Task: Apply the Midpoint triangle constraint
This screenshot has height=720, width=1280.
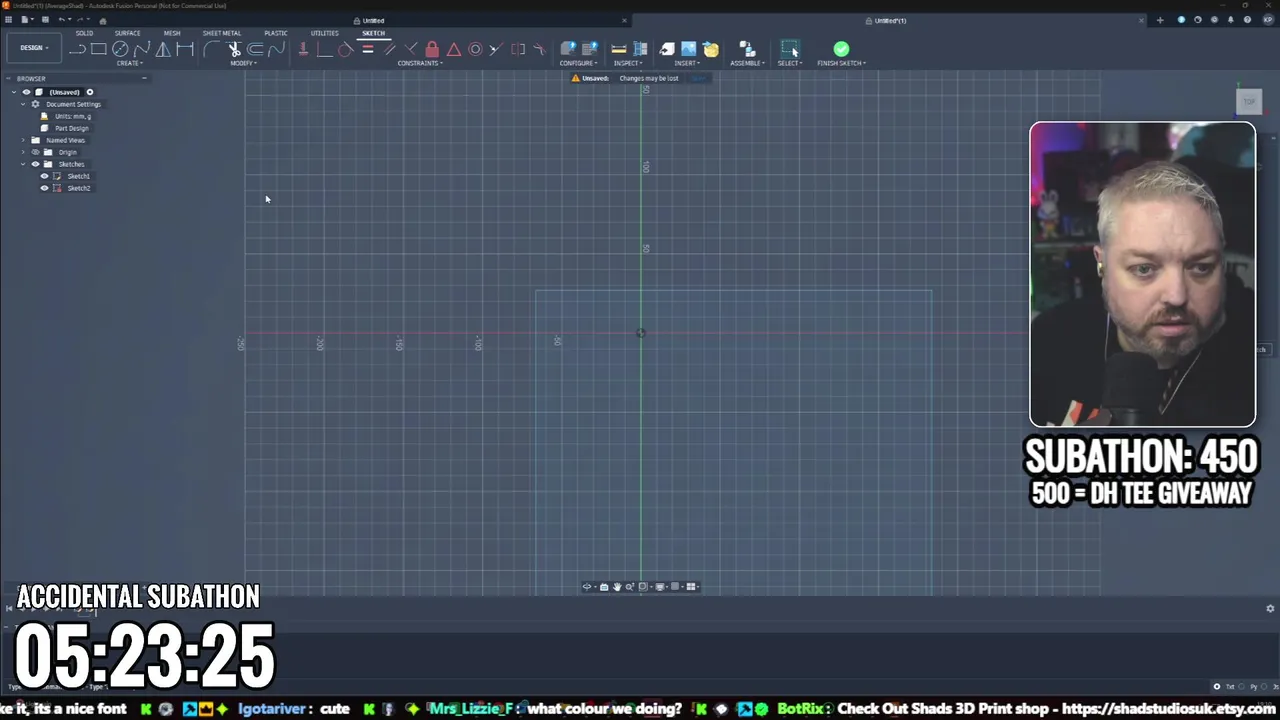Action: click(454, 49)
